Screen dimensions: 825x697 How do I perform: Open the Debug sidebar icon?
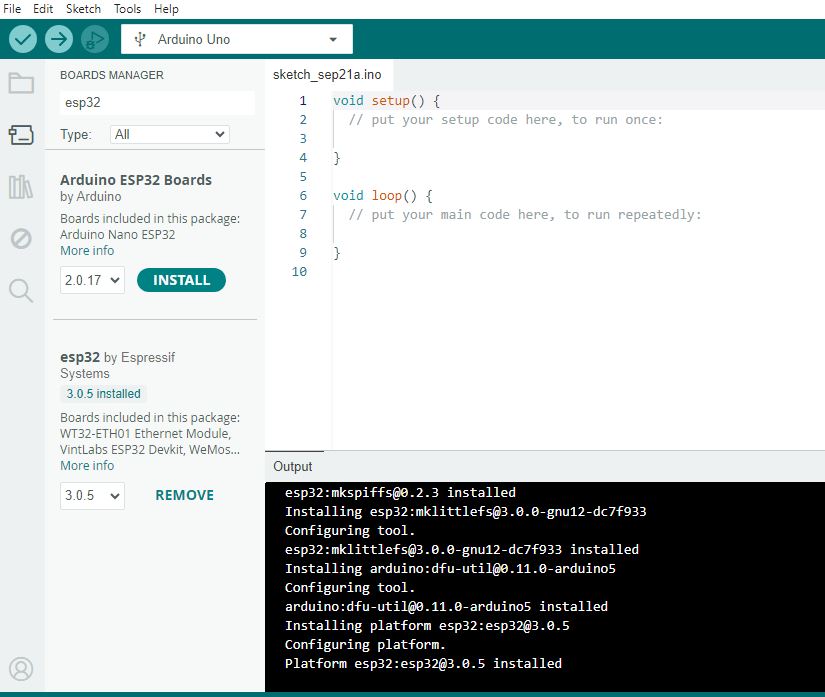pyautogui.click(x=22, y=239)
